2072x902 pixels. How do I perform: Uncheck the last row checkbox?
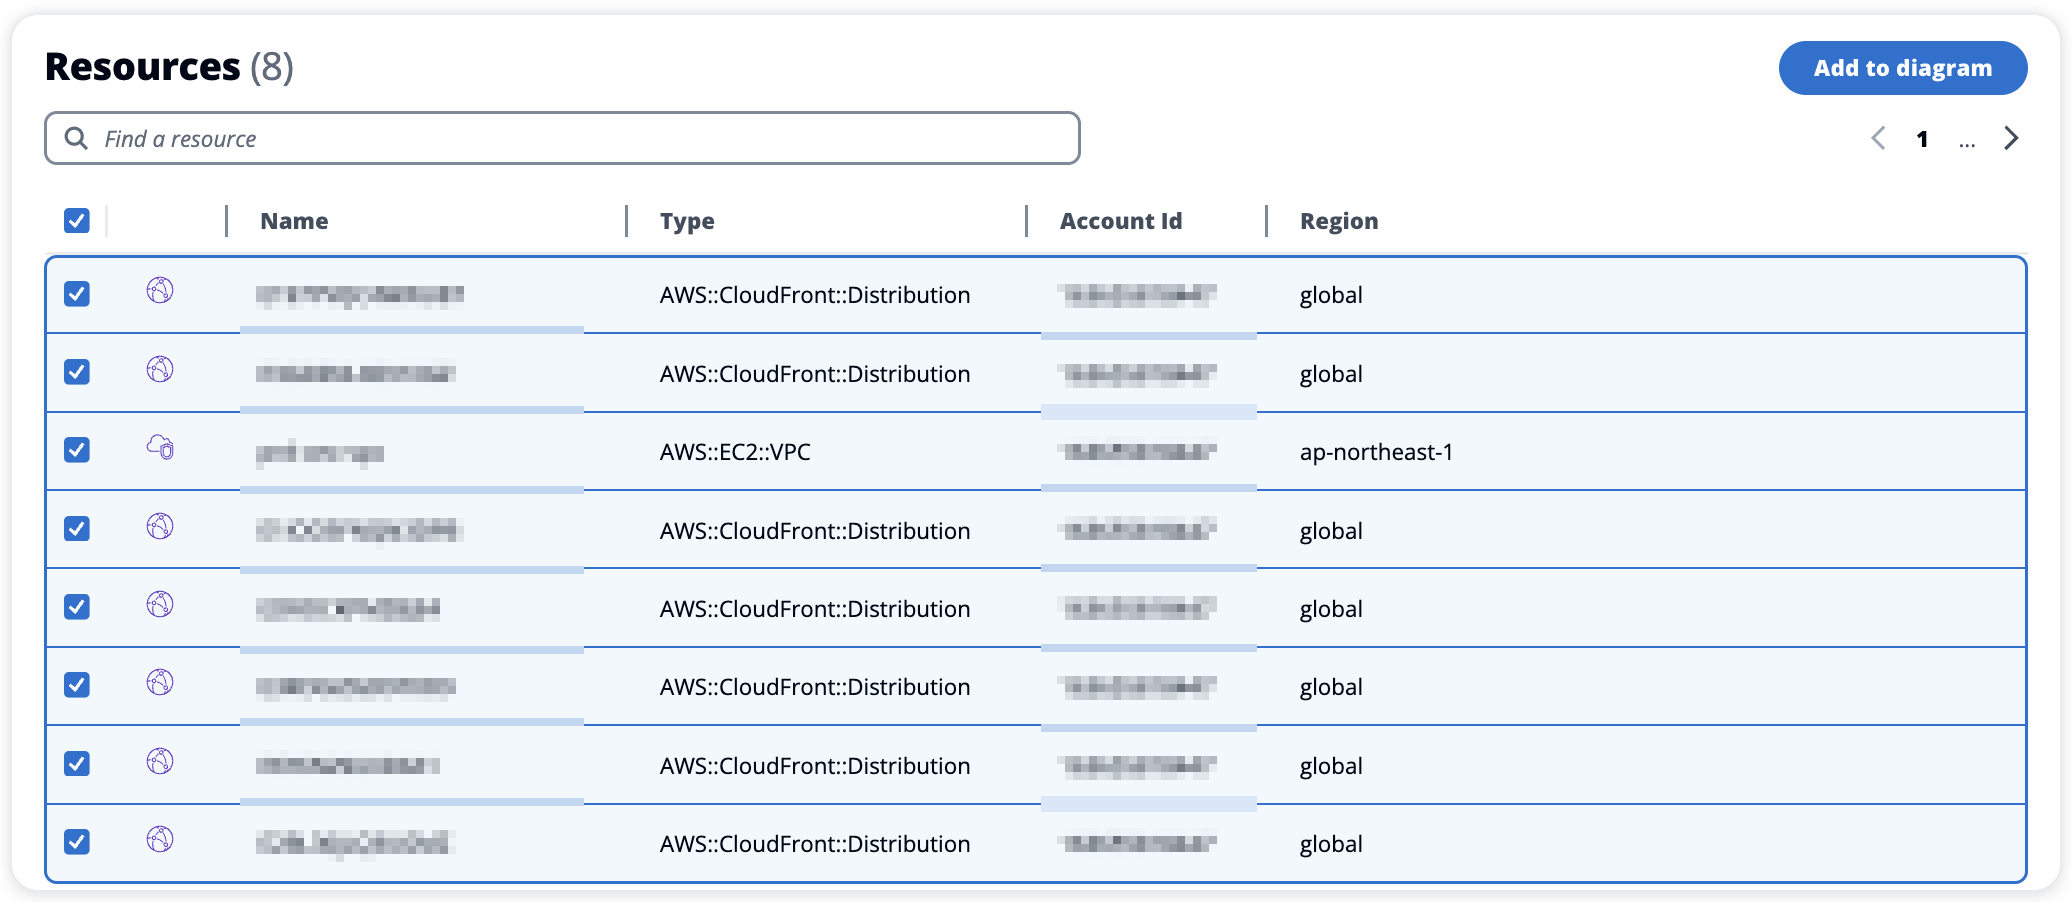(77, 842)
